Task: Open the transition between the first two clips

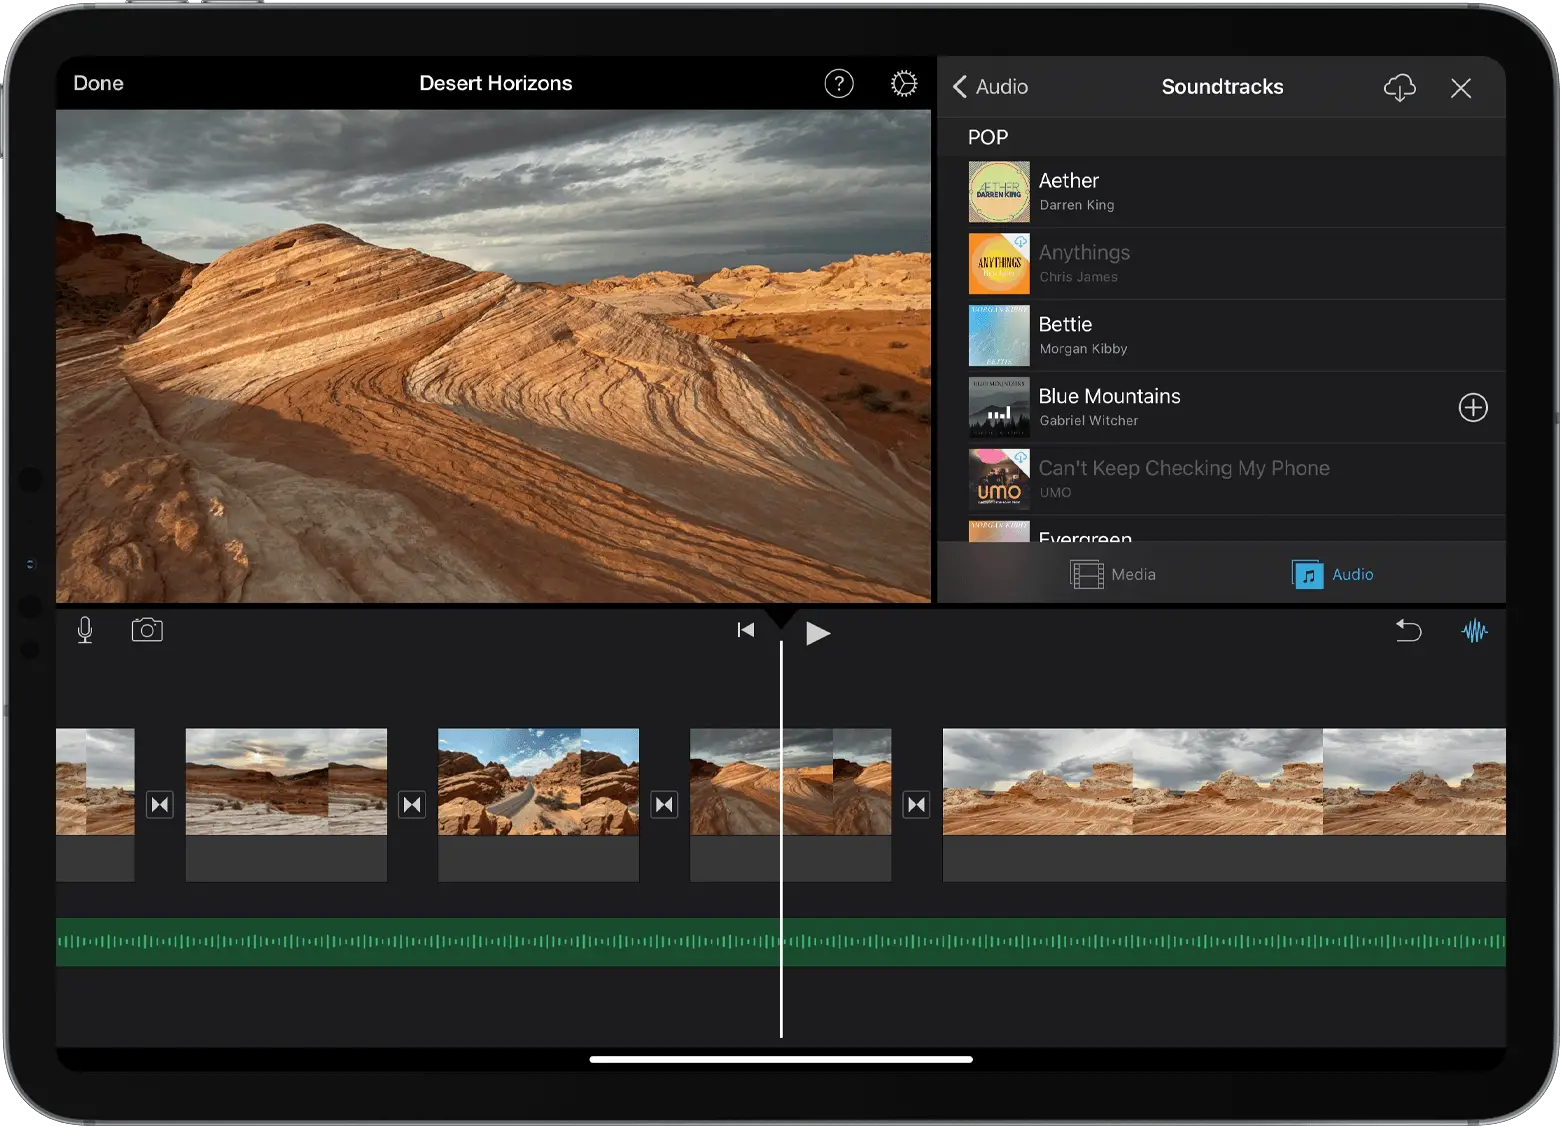Action: coord(159,804)
